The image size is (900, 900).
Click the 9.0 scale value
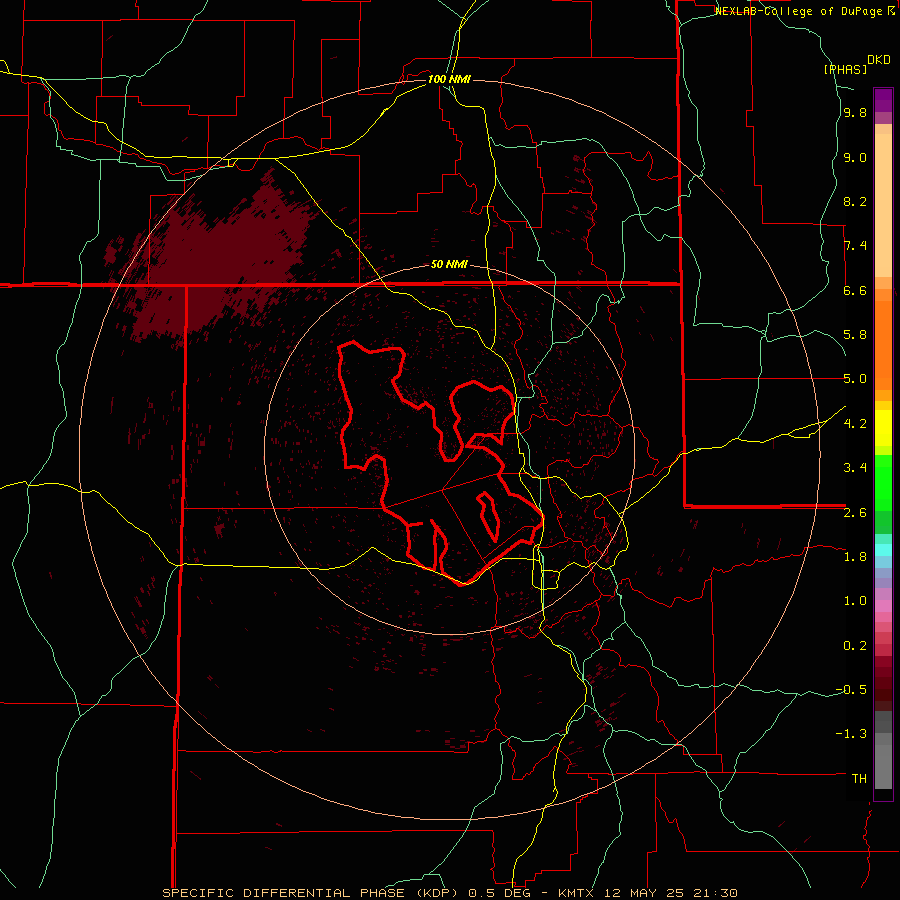tap(855, 157)
